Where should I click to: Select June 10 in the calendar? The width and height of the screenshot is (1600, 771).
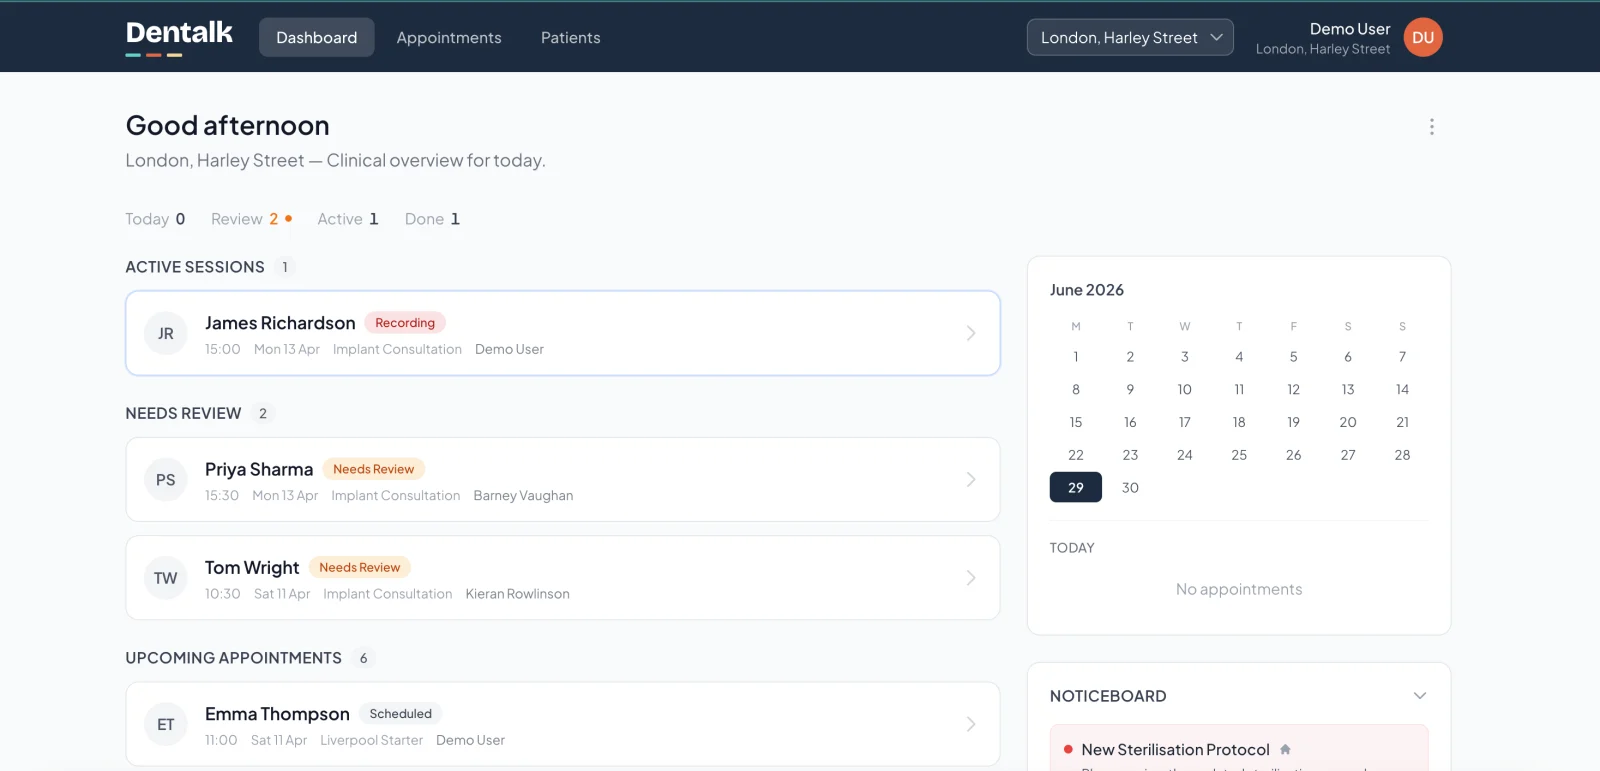point(1185,390)
